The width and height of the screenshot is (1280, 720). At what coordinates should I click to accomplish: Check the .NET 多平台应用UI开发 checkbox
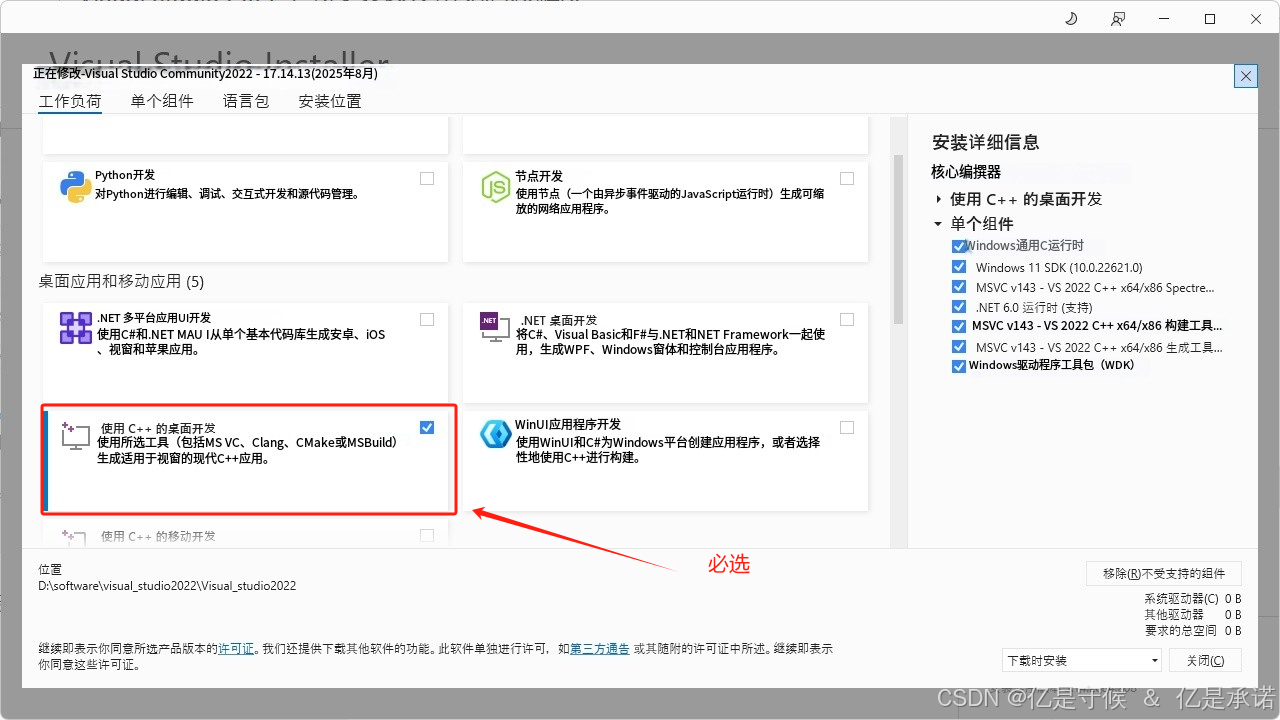coord(427,319)
